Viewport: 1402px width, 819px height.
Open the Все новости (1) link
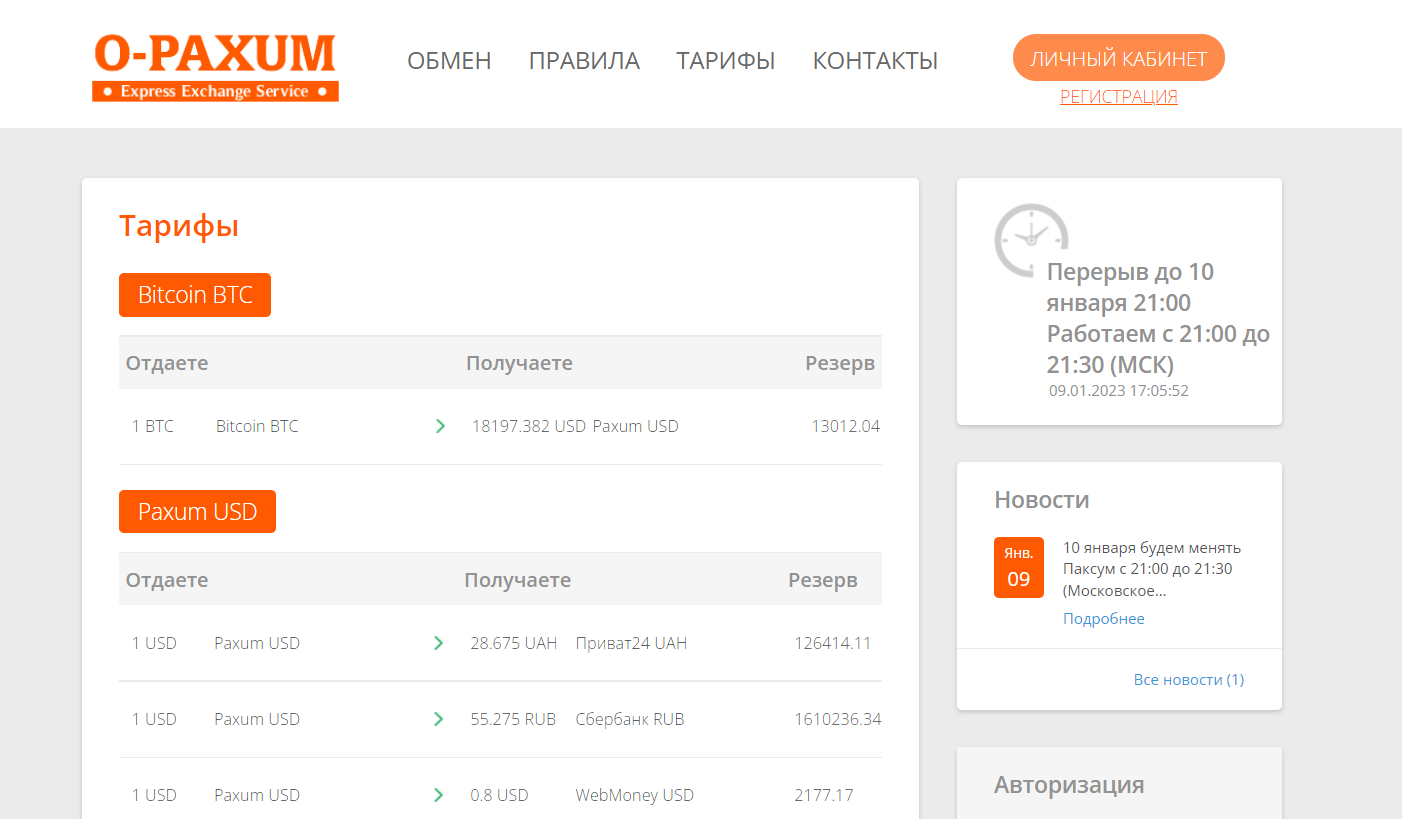1189,680
